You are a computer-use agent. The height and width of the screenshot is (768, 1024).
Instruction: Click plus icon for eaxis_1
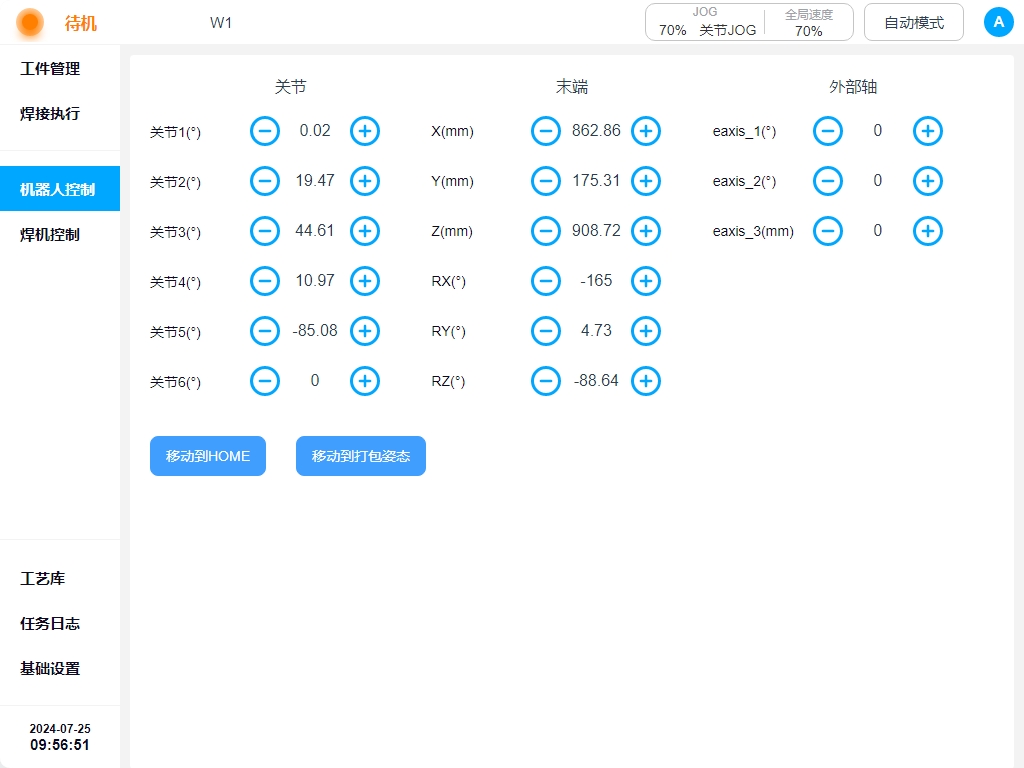tap(928, 131)
